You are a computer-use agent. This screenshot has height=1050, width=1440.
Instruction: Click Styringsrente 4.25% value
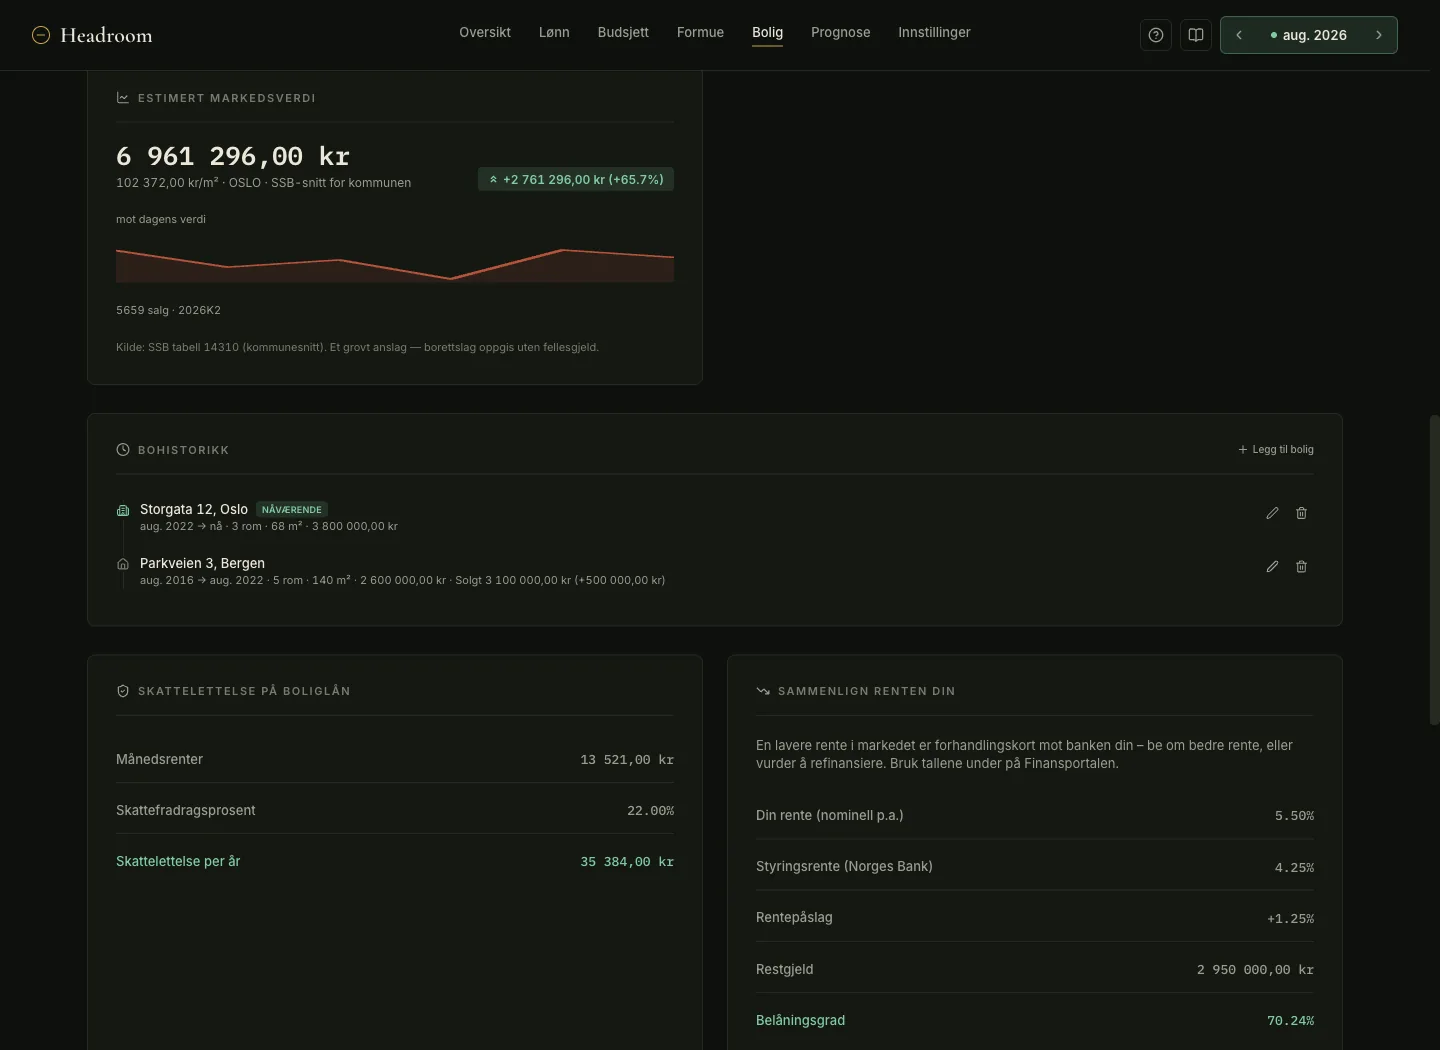1294,867
